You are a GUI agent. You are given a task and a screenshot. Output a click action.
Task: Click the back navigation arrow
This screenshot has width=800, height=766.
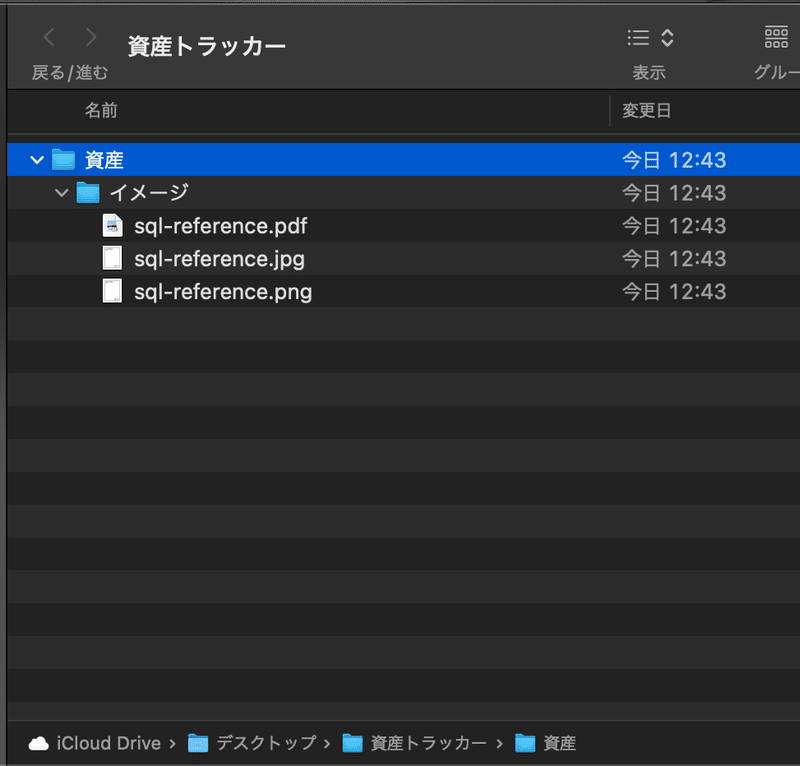49,37
